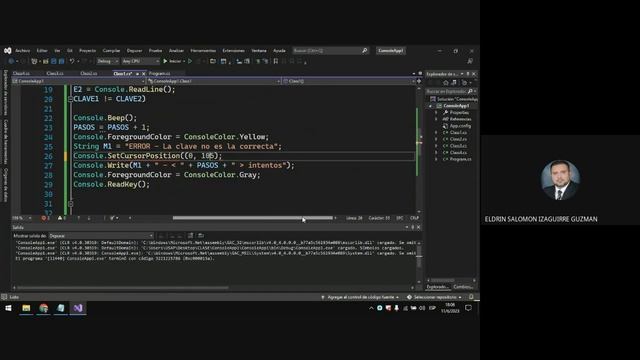640x360 pixels.
Task: Click the CRLF line ending indicator
Action: (x=414, y=218)
